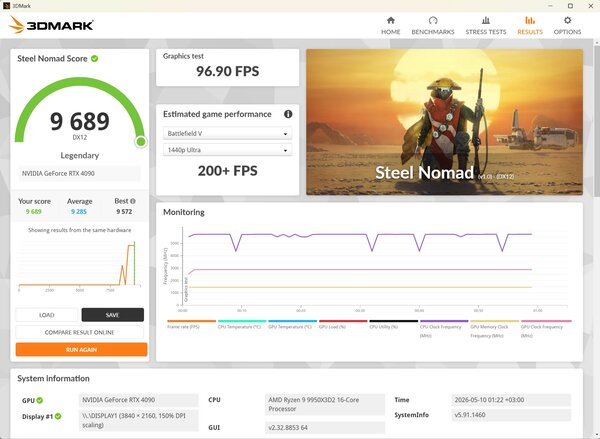
Task: Click the 200+ FPS estimated value
Action: tap(227, 171)
